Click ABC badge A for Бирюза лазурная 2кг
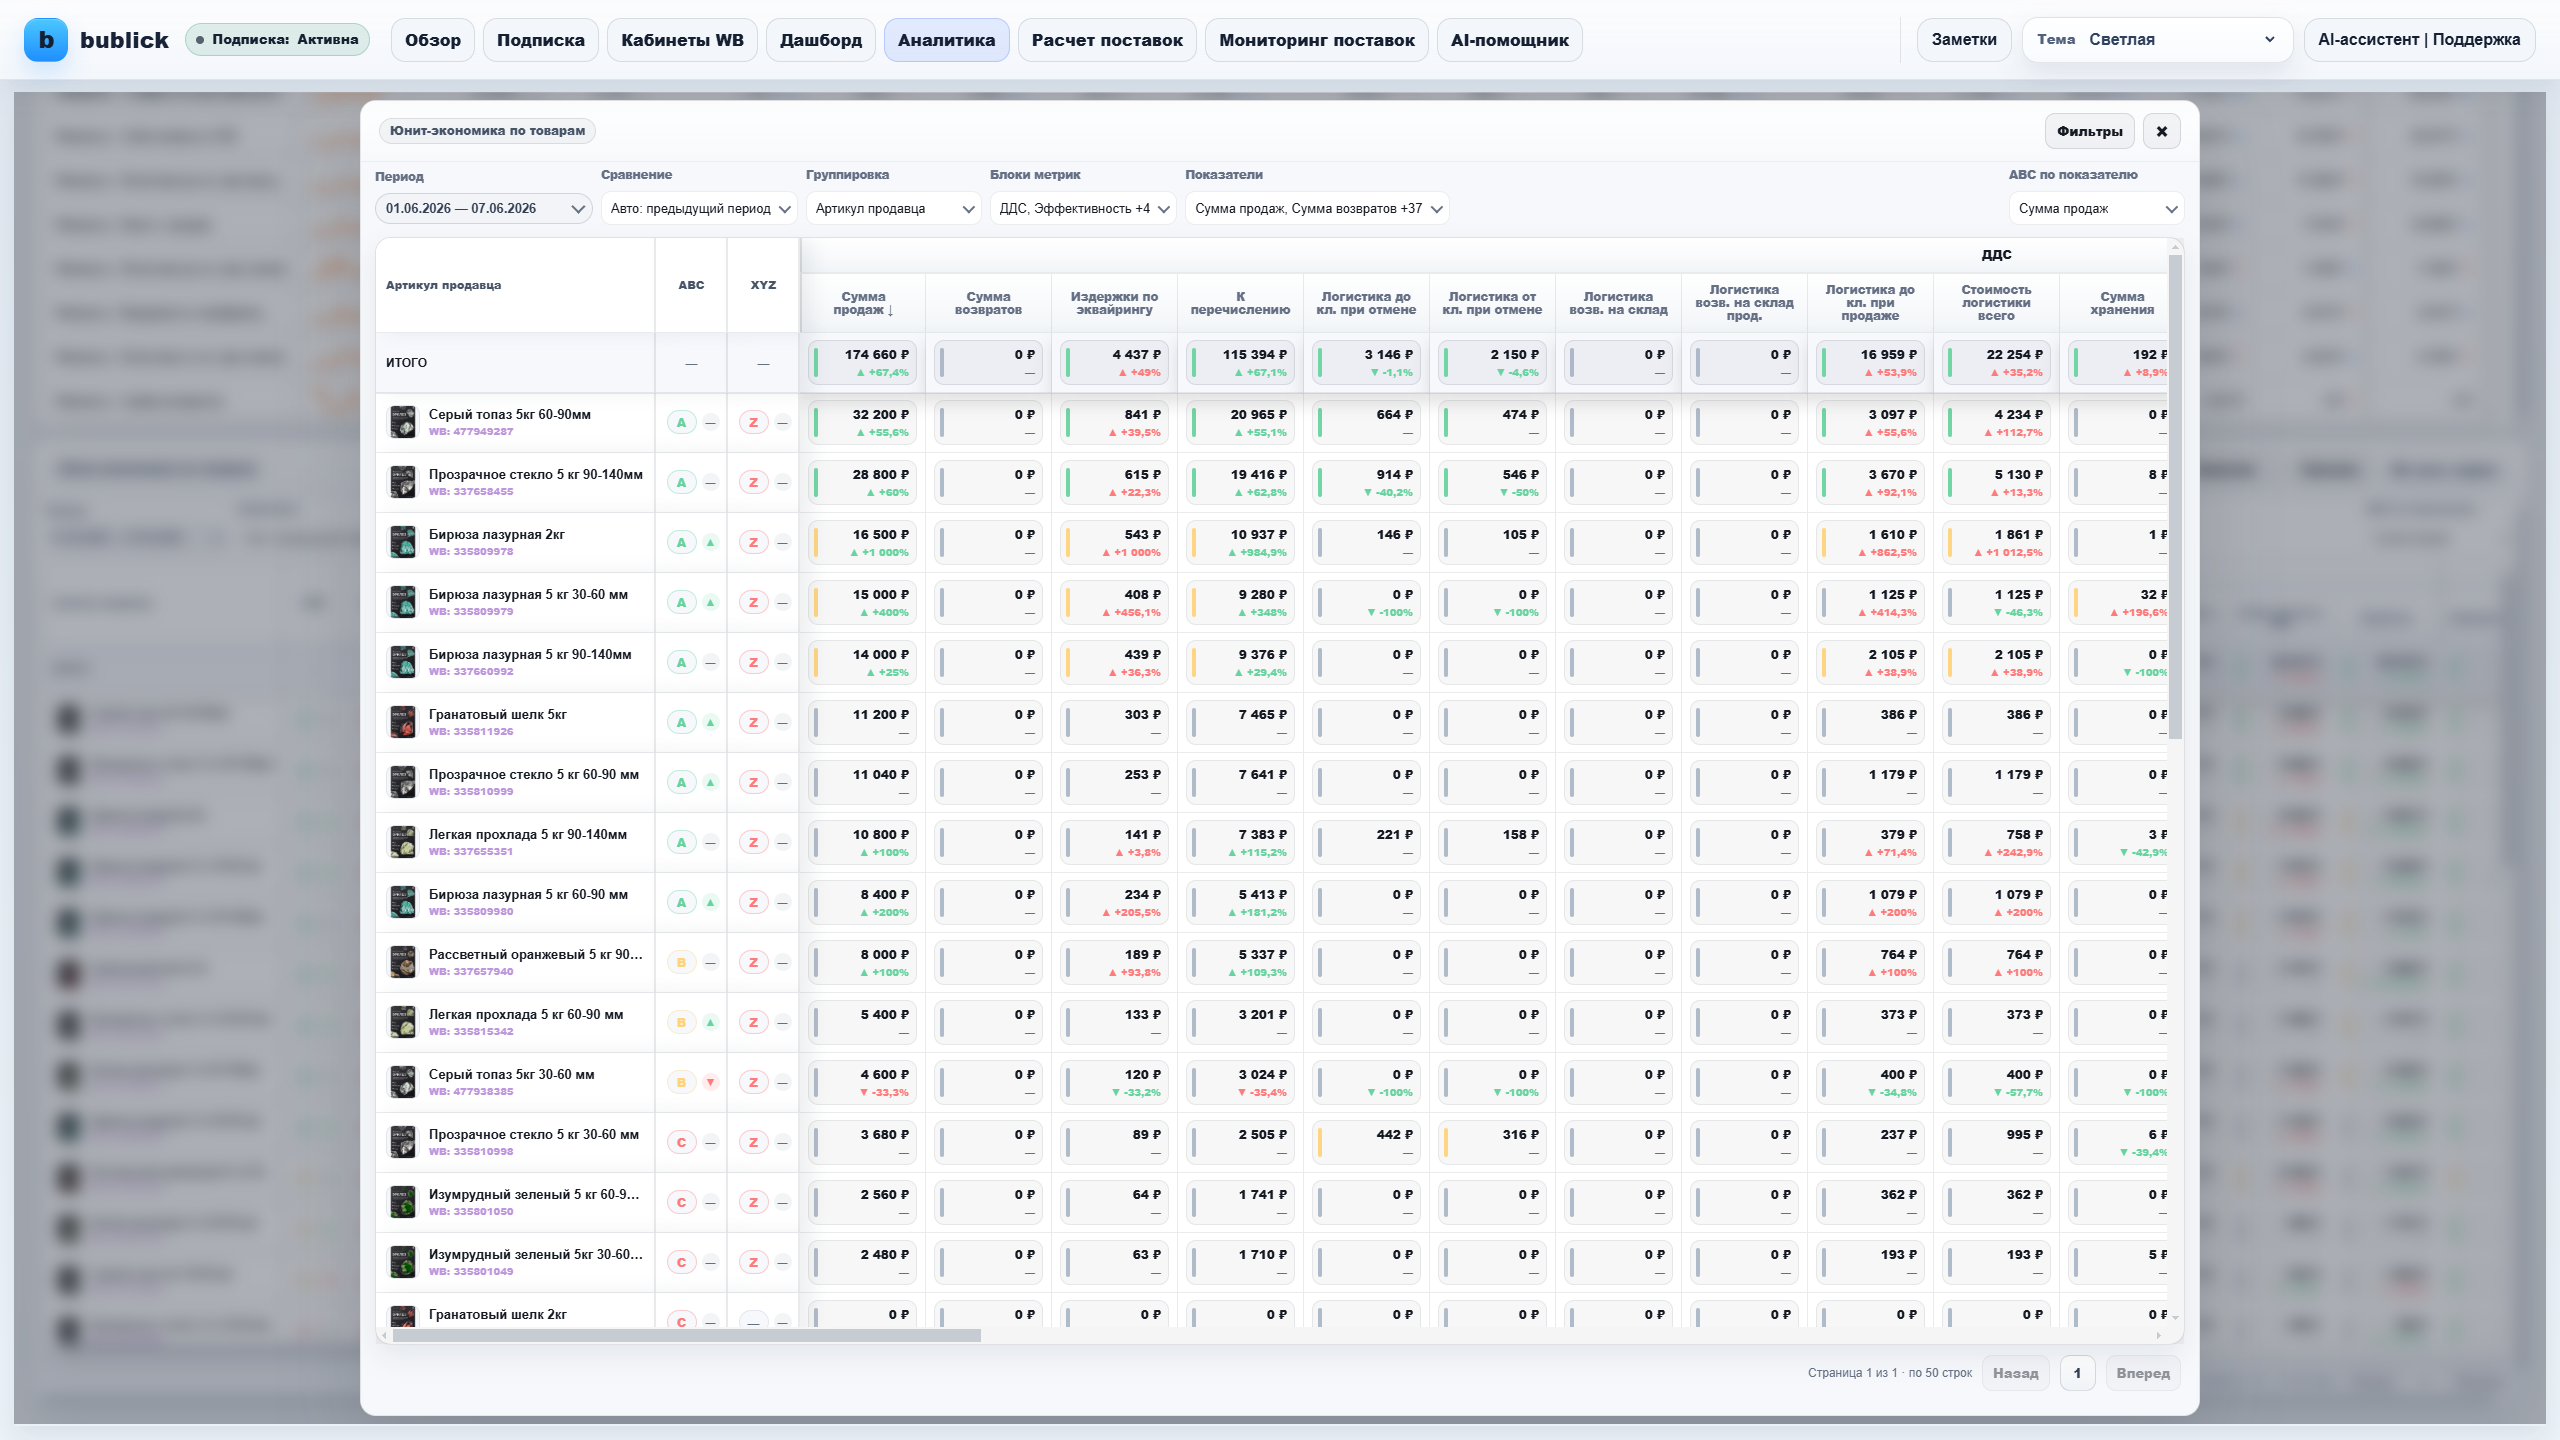 coord(682,542)
